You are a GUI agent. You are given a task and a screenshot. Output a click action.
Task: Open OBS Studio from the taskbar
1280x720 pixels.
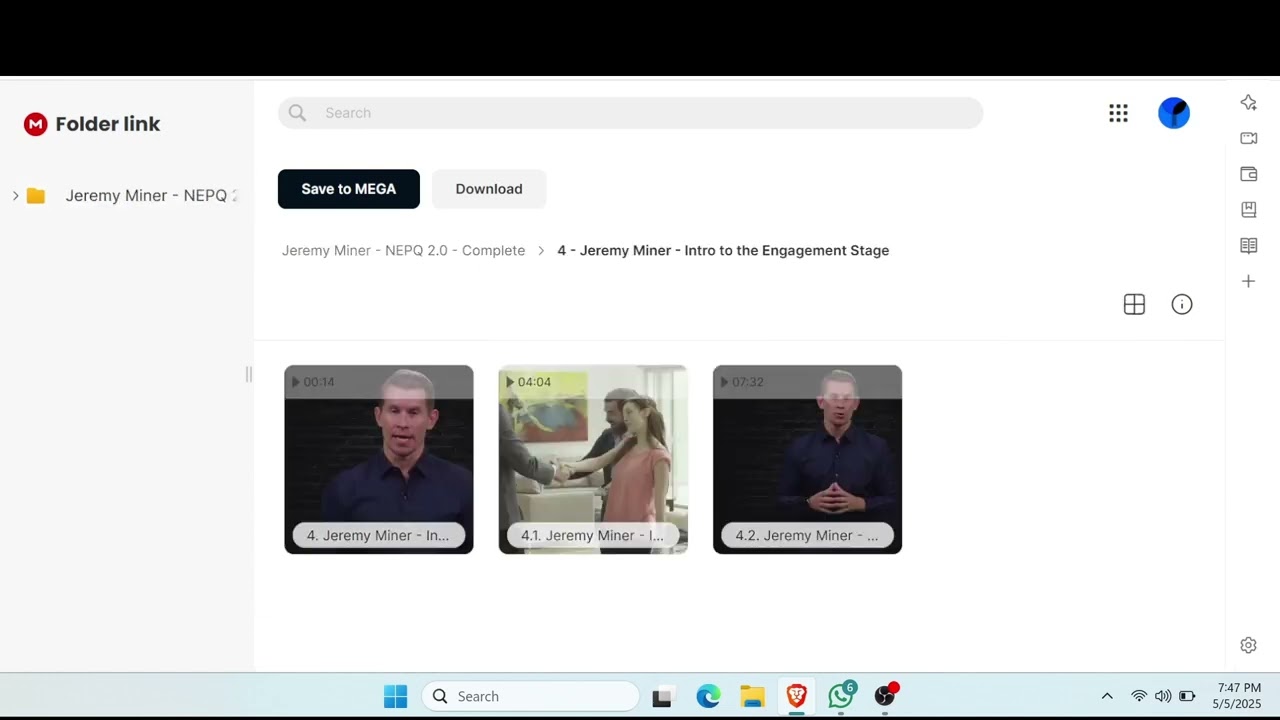(885, 696)
